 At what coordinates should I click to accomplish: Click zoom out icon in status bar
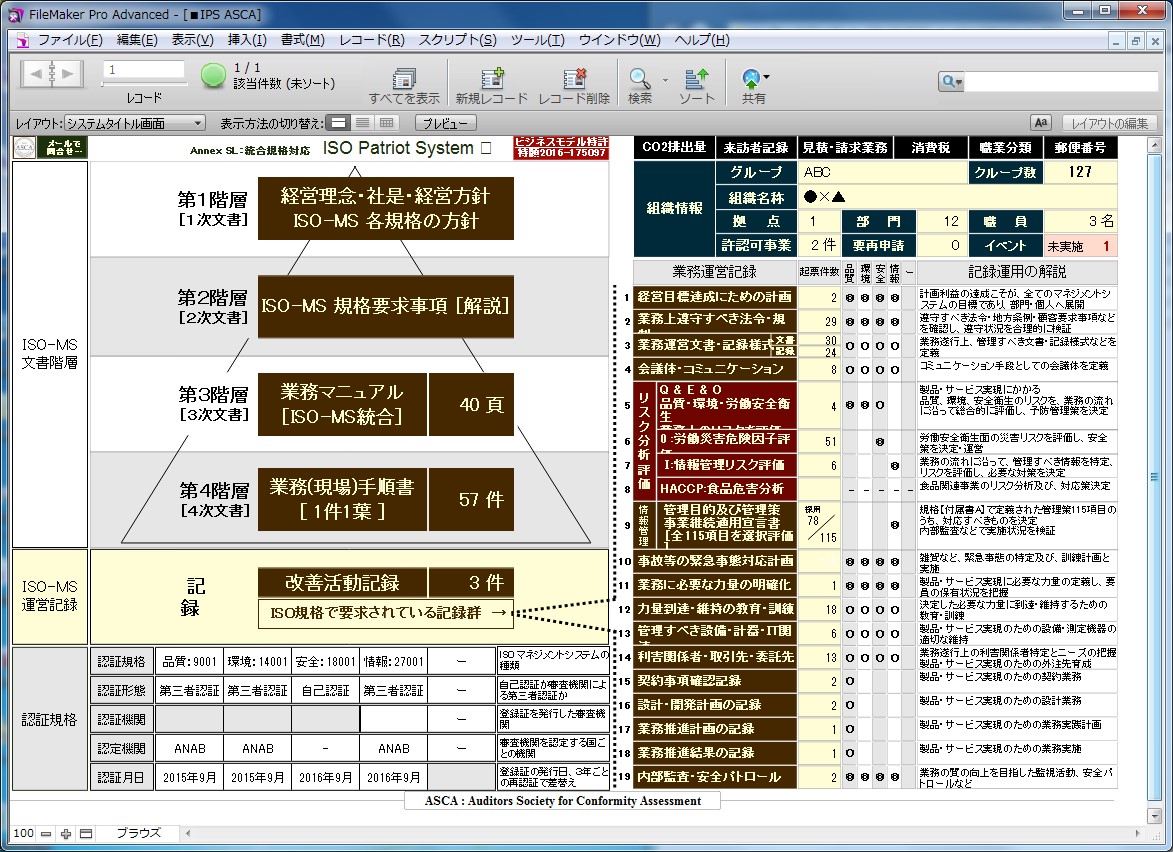tap(46, 833)
